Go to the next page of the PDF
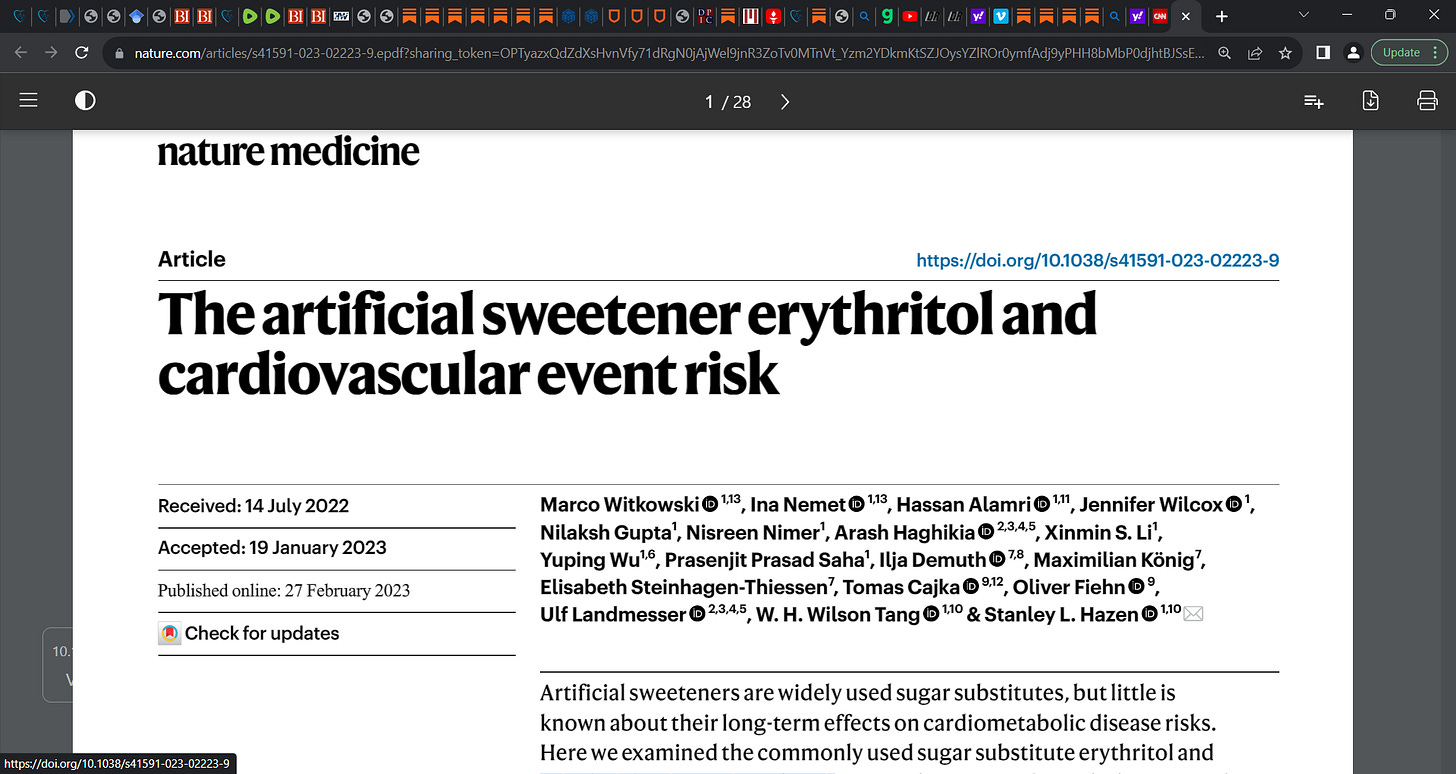The height and width of the screenshot is (774, 1456). pos(784,101)
